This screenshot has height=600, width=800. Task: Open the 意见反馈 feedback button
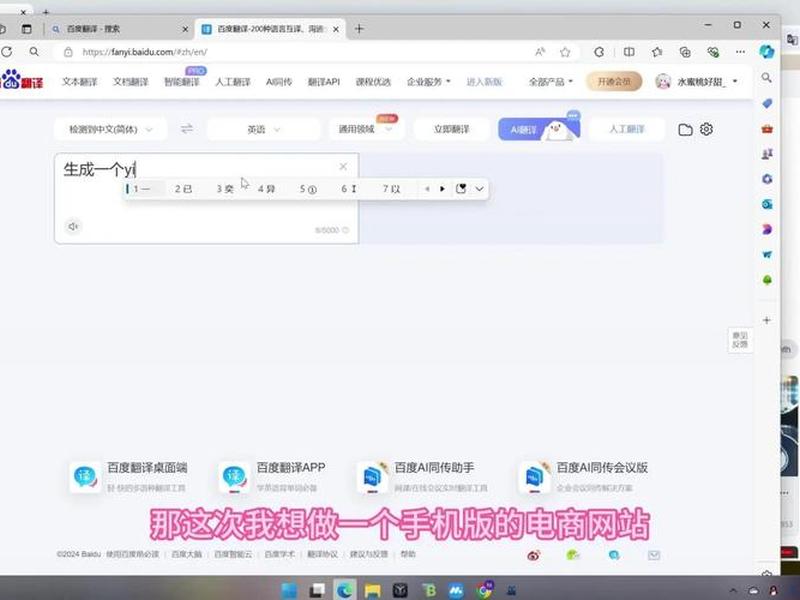pyautogui.click(x=740, y=340)
